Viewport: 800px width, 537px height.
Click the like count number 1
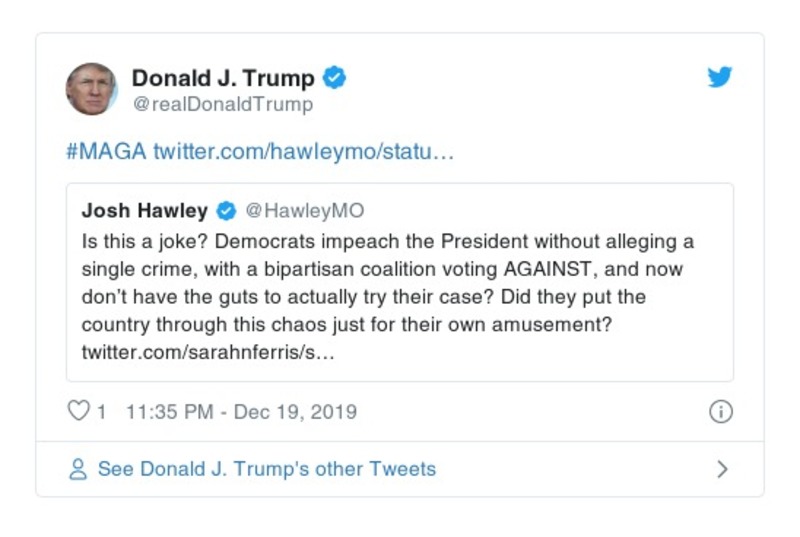pyautogui.click(x=101, y=412)
